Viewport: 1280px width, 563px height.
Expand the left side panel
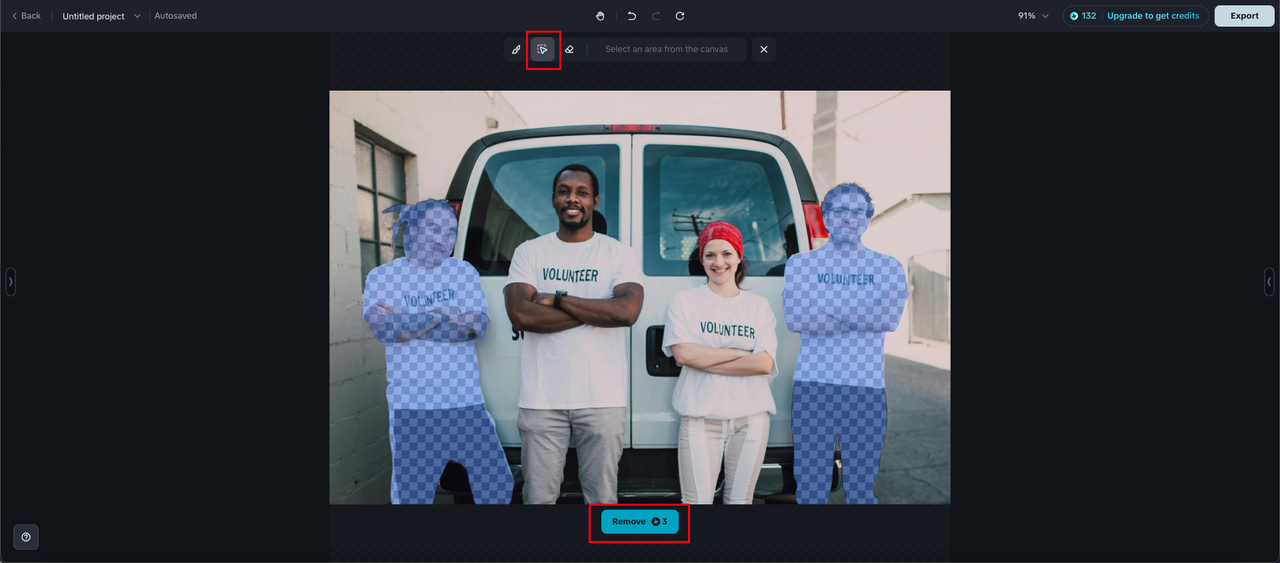click(11, 282)
